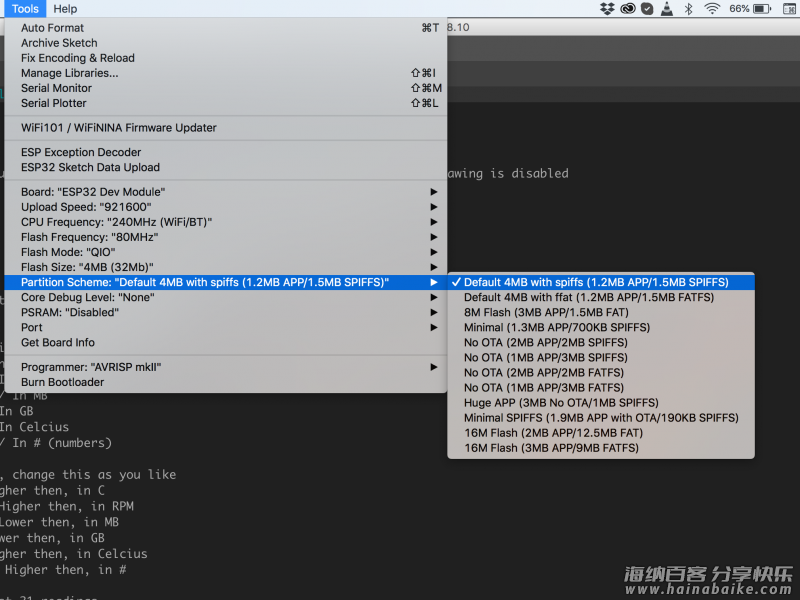Image resolution: width=800 pixels, height=600 pixels.
Task: Open Serial Plotter
Action: (226, 103)
